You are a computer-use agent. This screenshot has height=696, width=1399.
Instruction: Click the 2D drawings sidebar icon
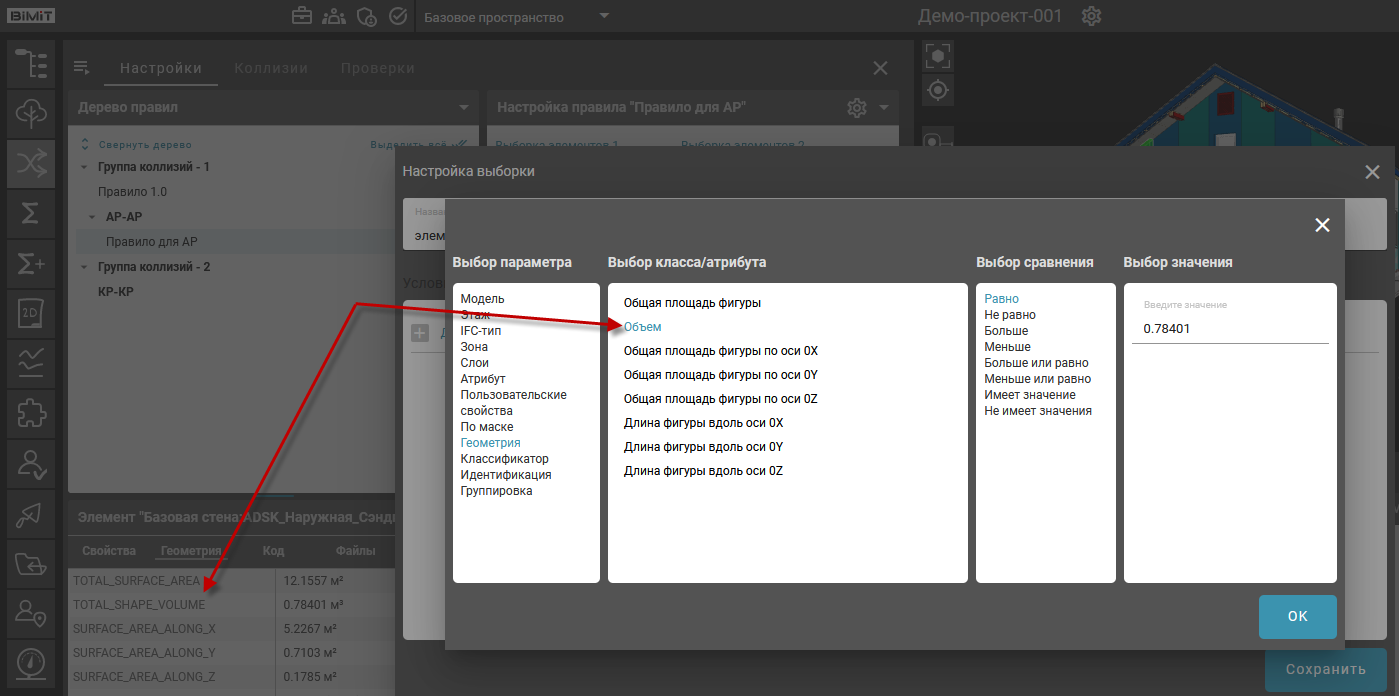pos(31,314)
